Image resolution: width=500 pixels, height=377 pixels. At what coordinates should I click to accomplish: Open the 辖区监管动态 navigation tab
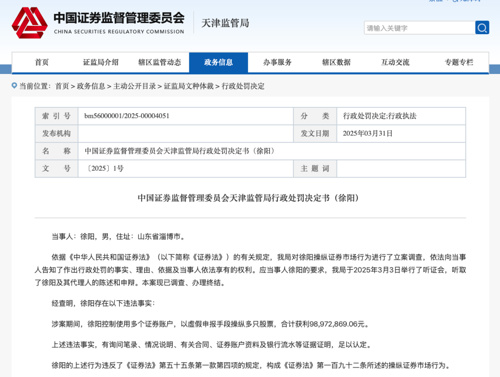(x=160, y=62)
